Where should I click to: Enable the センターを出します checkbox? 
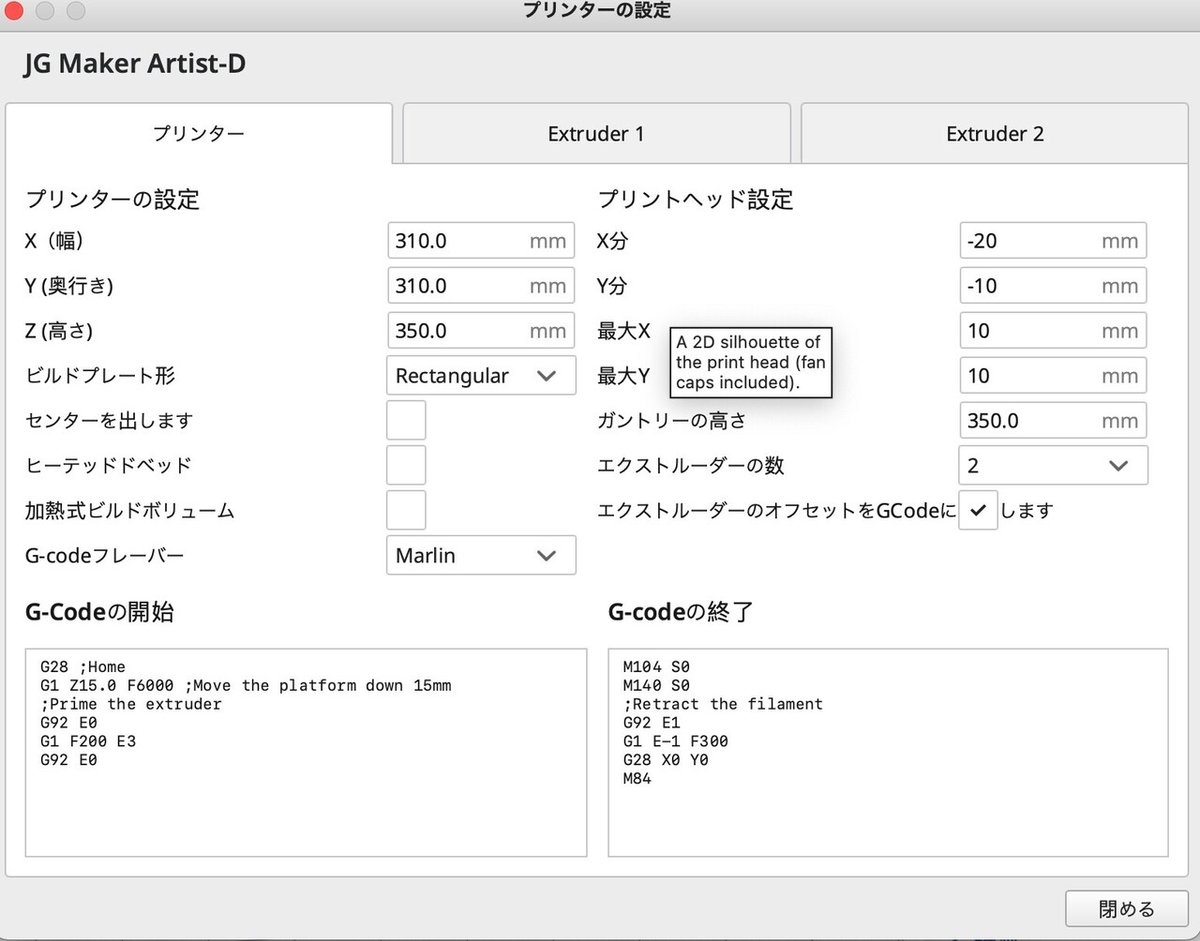[x=406, y=420]
